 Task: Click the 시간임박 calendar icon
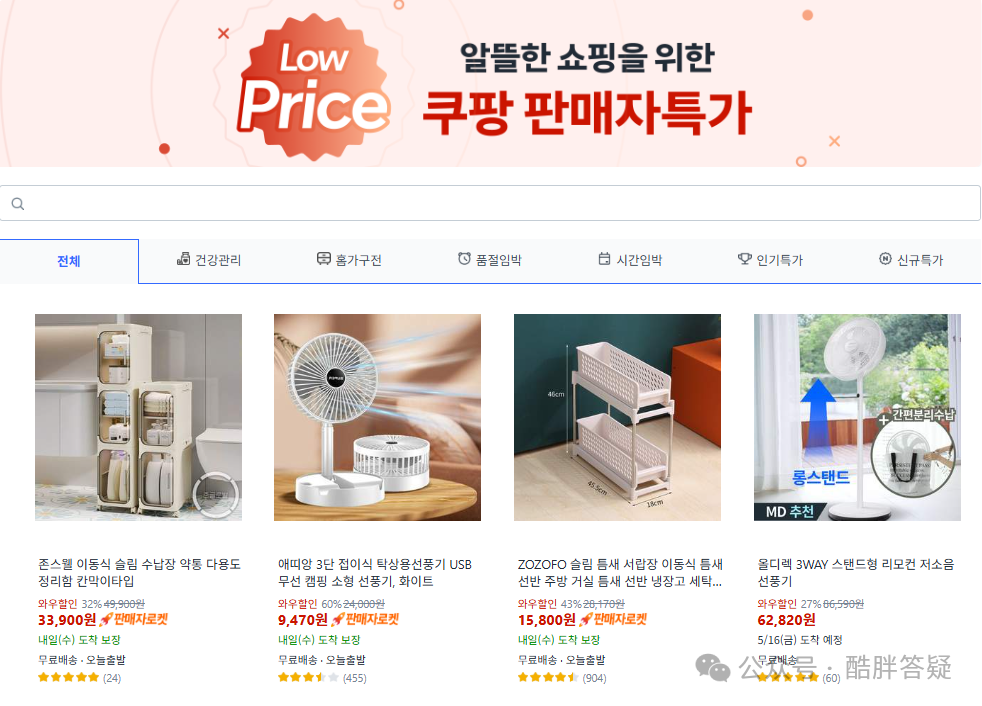tap(604, 259)
